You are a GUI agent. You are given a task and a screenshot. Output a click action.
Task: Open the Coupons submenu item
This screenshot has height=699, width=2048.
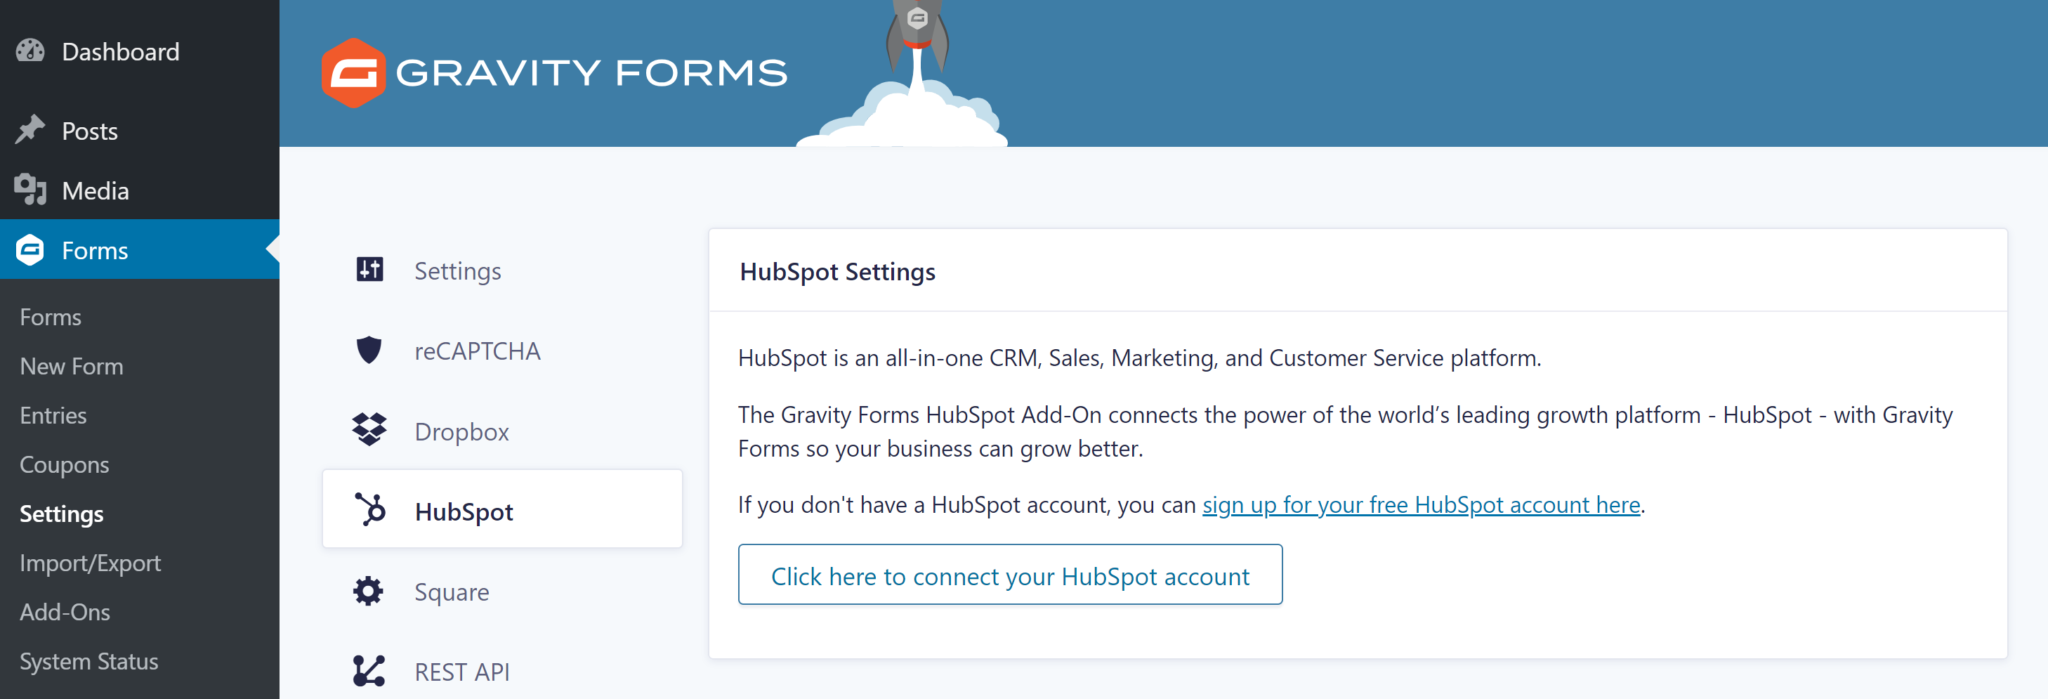click(65, 464)
